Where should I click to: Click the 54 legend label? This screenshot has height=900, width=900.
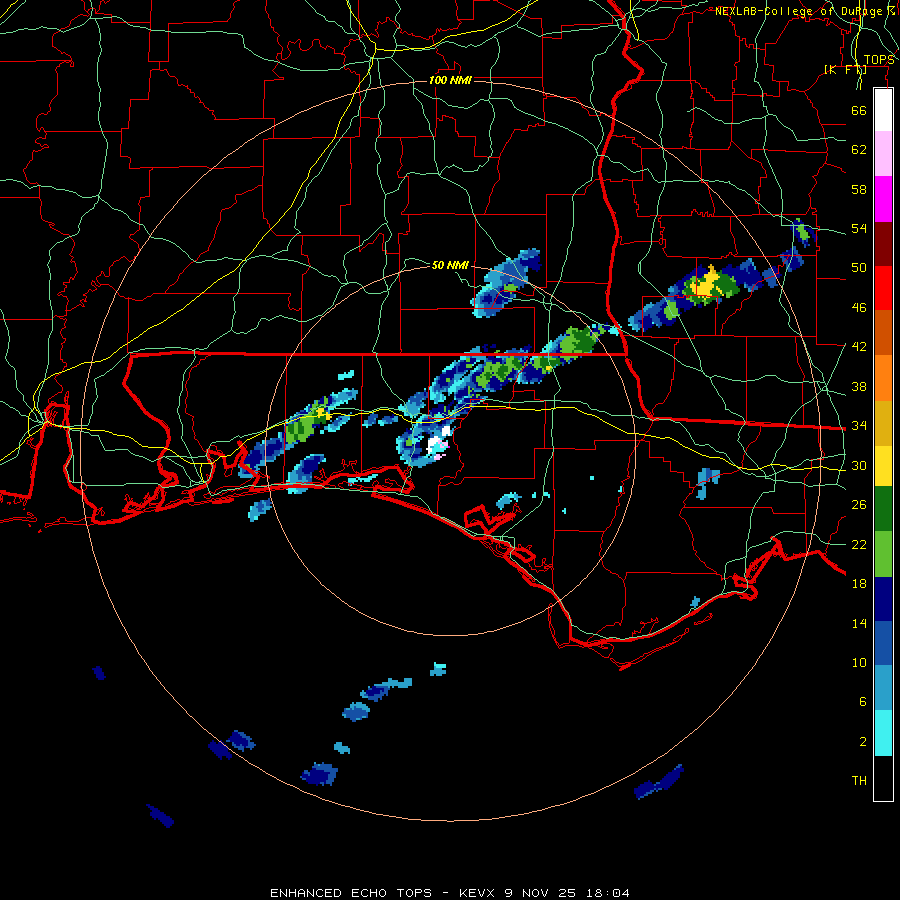tap(859, 228)
